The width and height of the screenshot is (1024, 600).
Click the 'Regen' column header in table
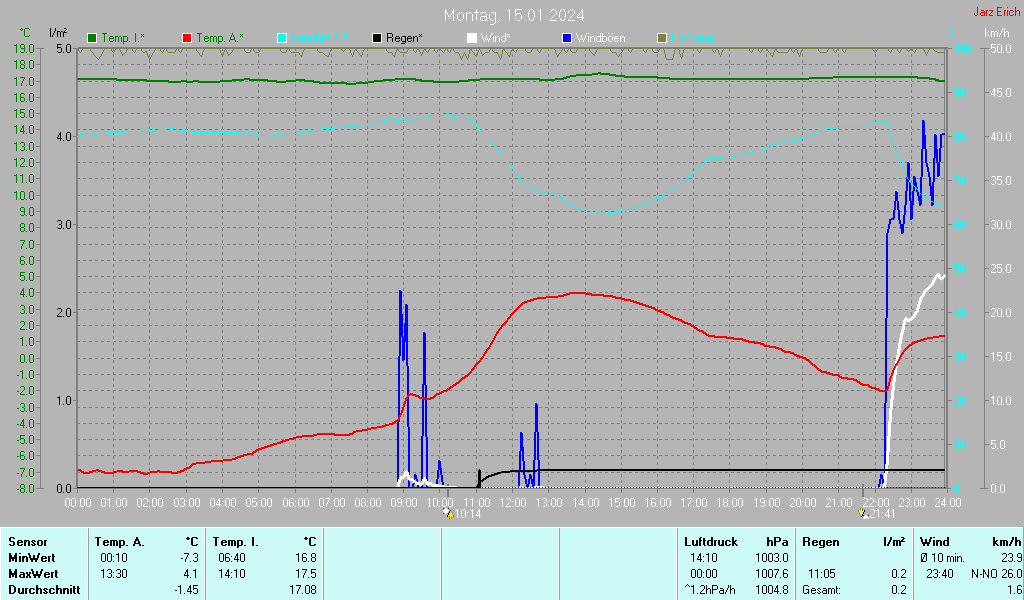tap(821, 542)
